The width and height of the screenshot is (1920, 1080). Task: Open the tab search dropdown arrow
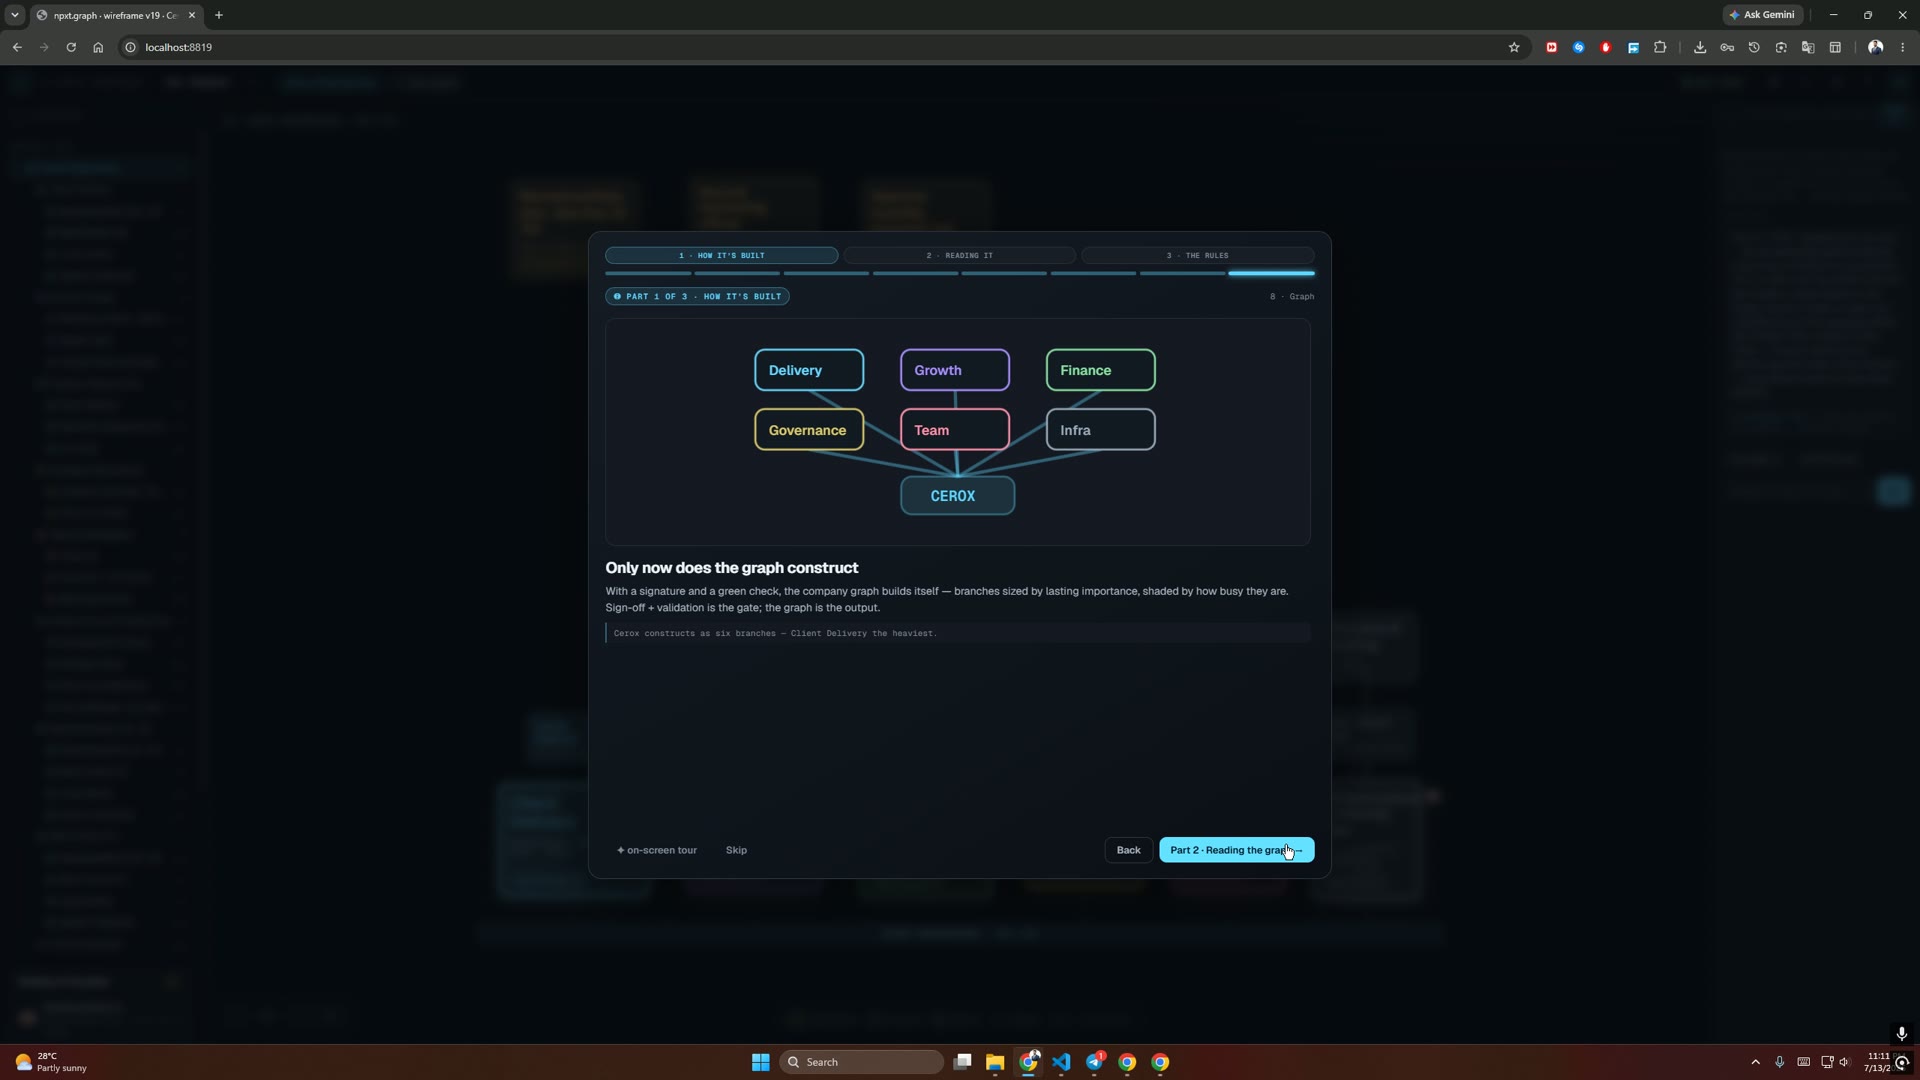click(15, 15)
